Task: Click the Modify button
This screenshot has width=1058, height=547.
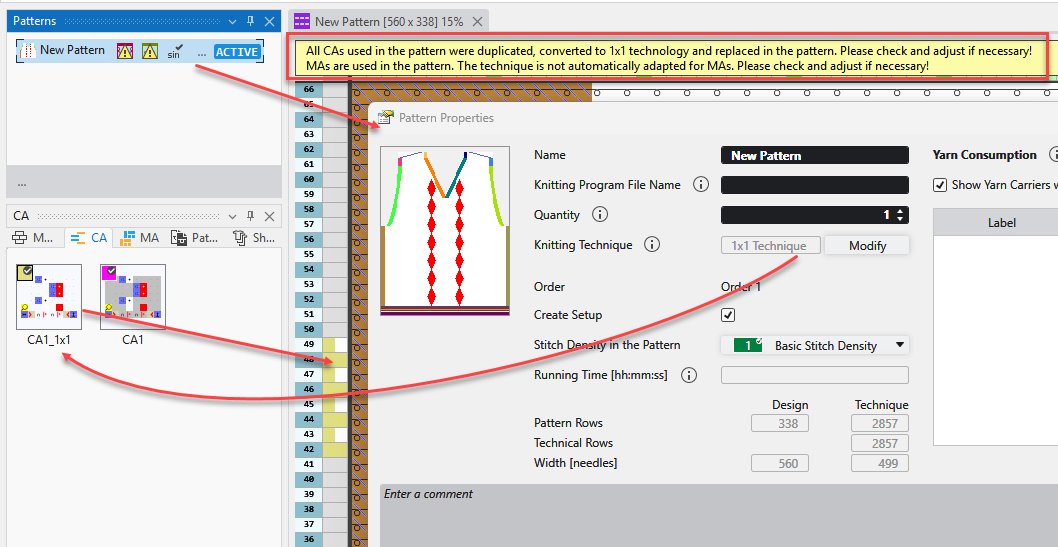Action: [x=866, y=245]
